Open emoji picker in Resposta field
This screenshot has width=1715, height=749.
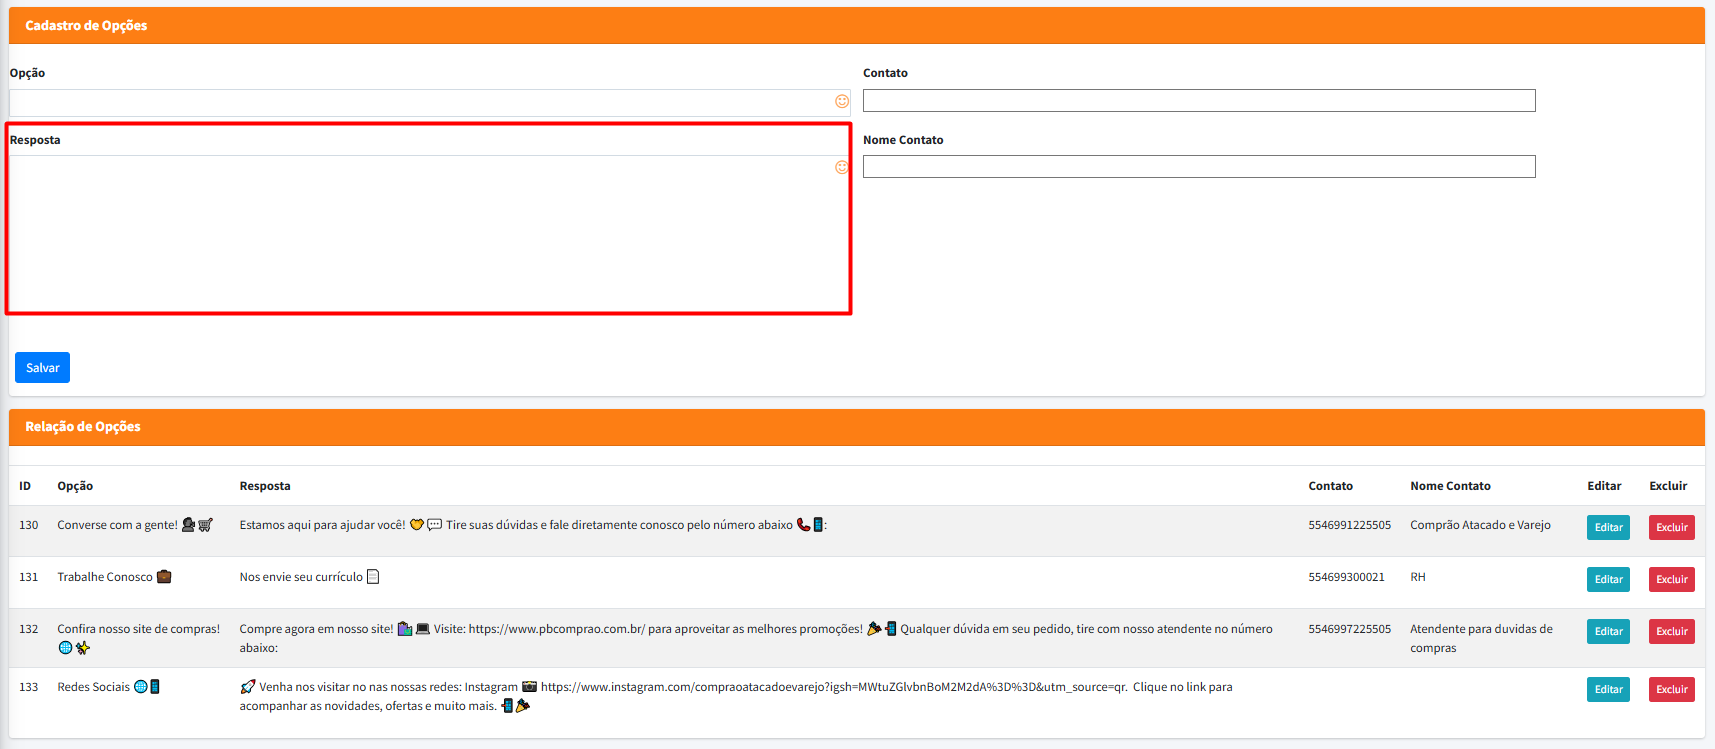coord(842,167)
